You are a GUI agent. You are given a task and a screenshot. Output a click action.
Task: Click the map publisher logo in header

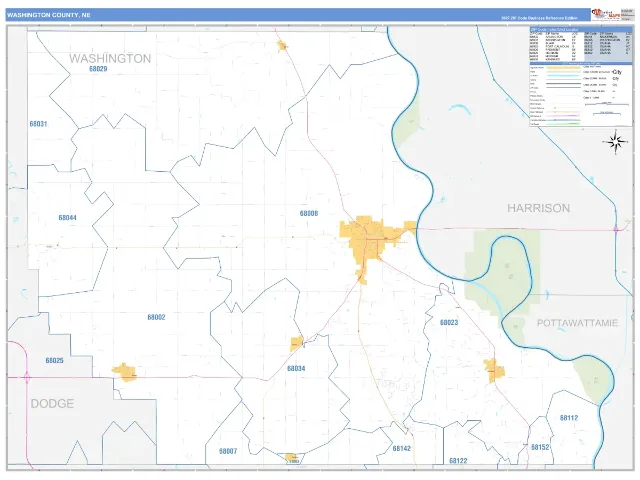[606, 15]
